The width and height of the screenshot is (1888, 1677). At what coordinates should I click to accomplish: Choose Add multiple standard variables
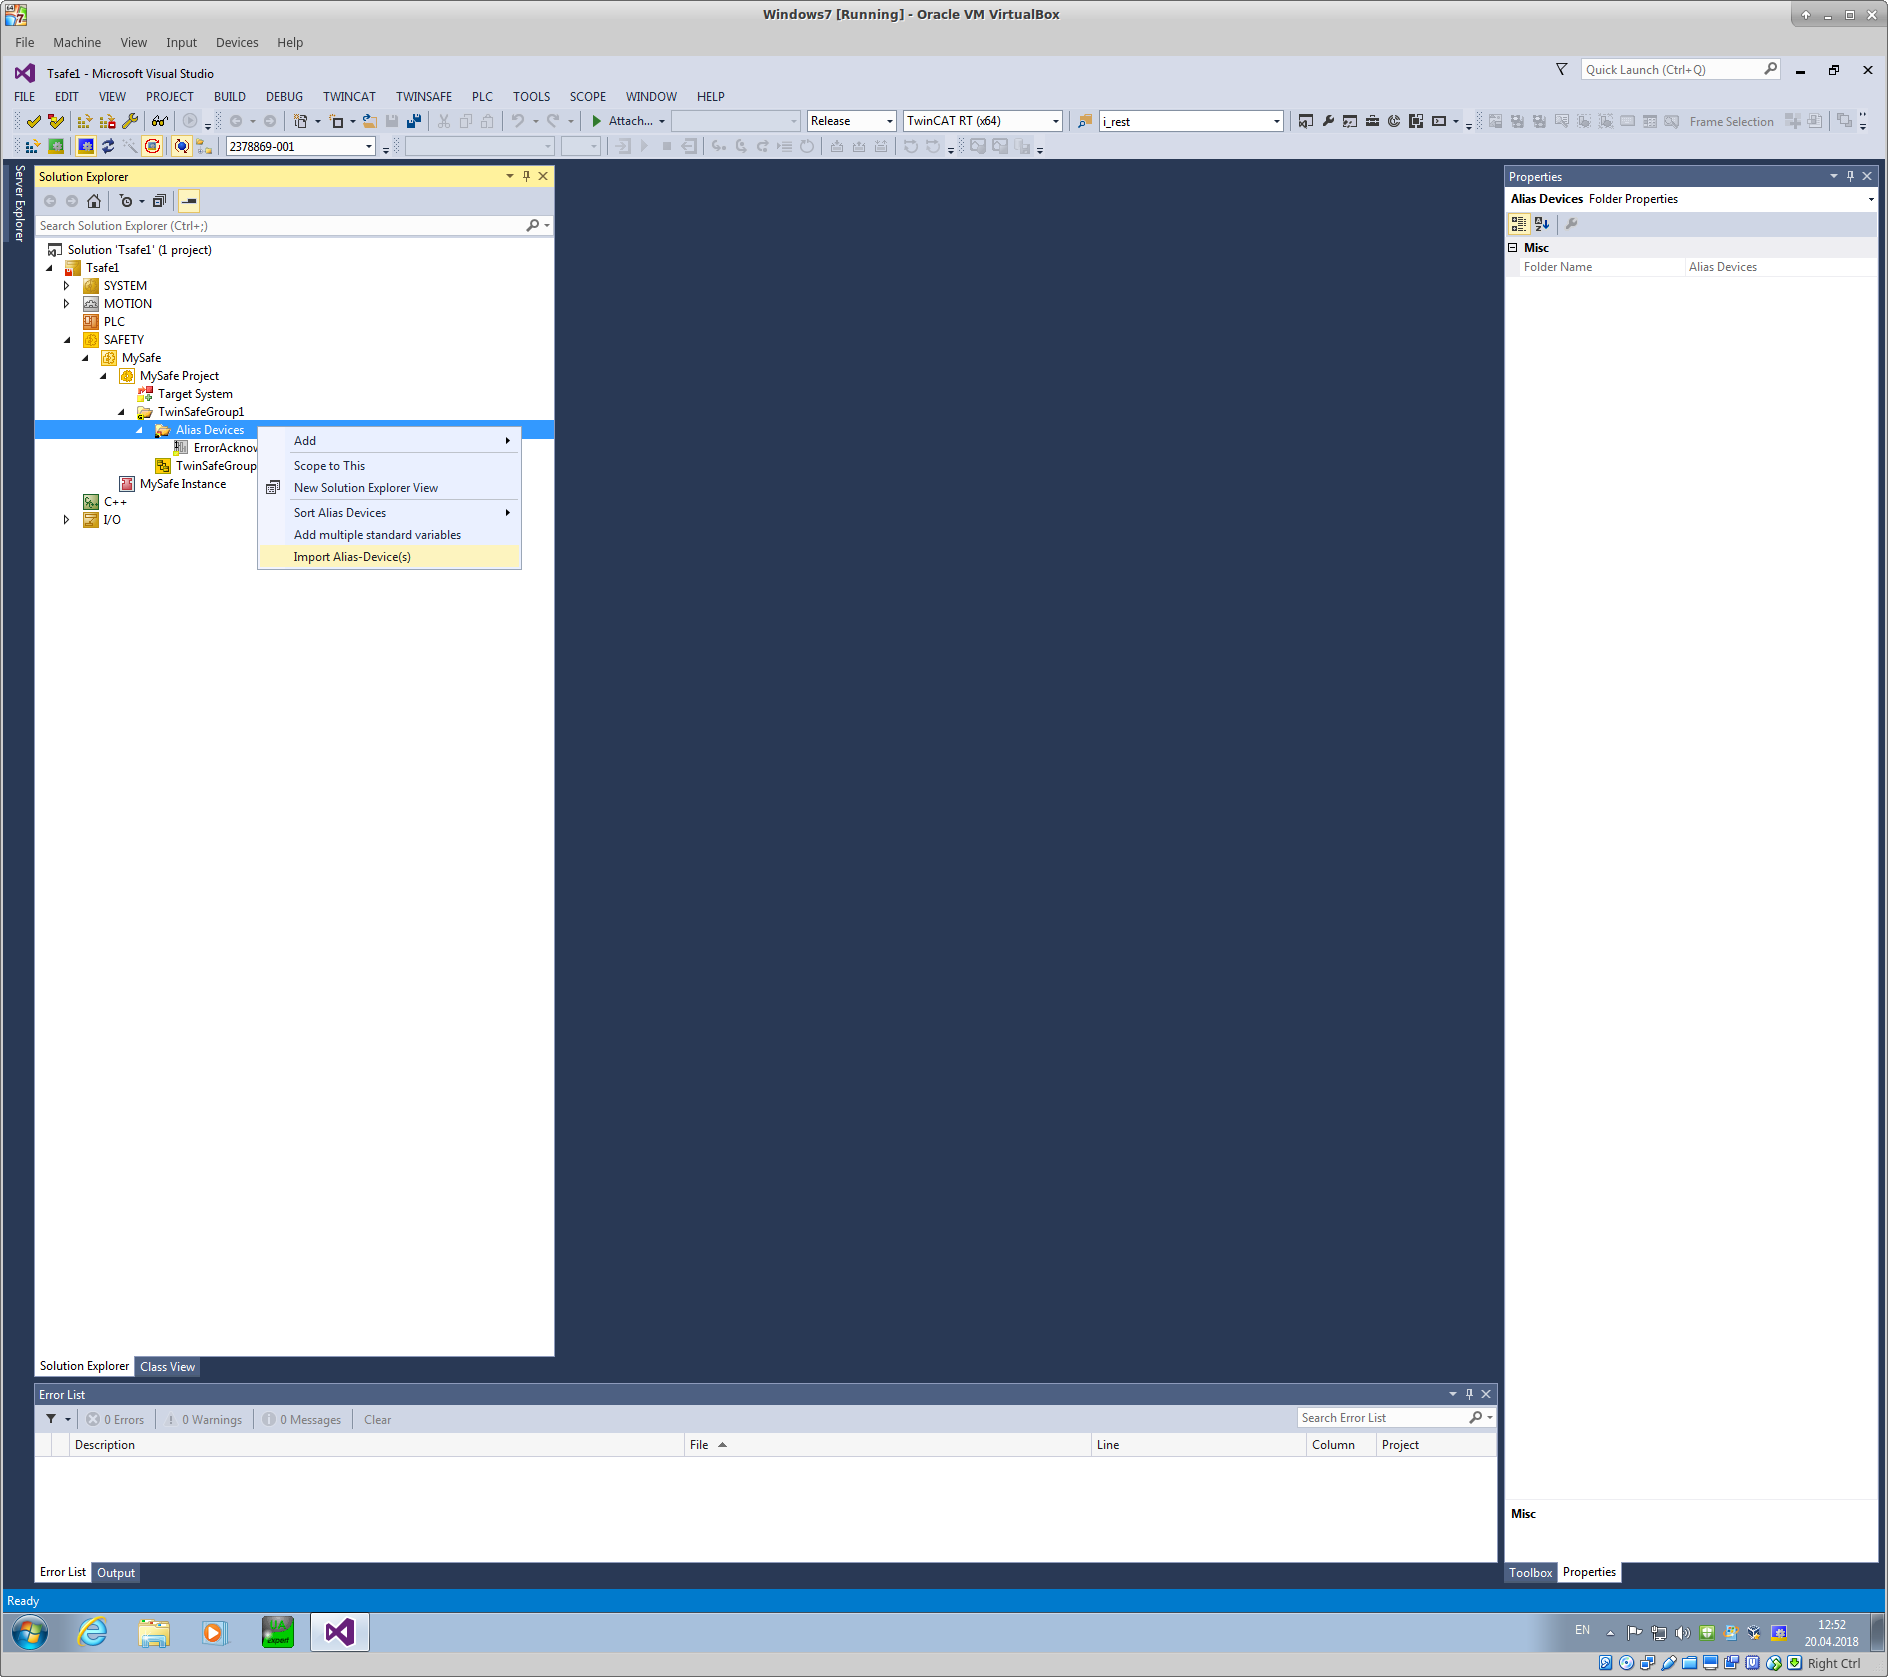(x=390, y=535)
